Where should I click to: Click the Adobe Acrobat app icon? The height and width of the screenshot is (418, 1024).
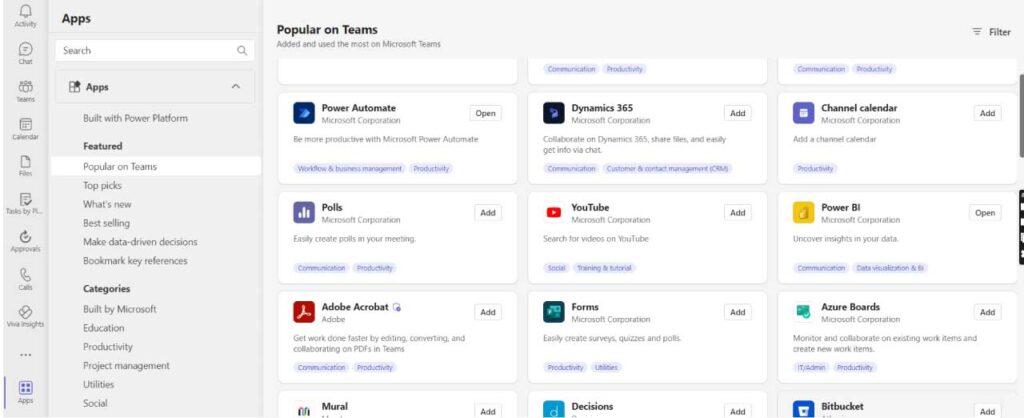click(x=304, y=312)
